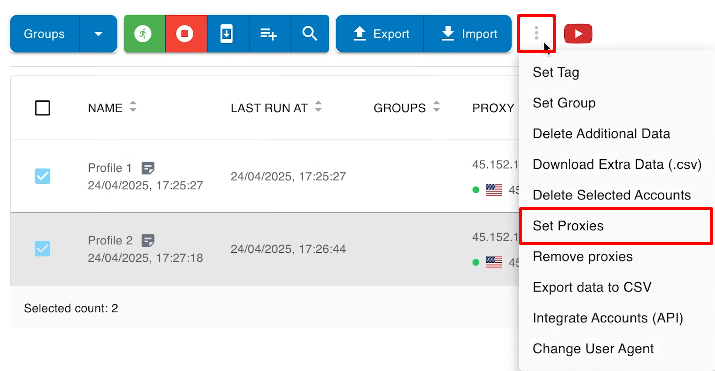The width and height of the screenshot is (715, 371).
Task: Click the Export button
Action: pyautogui.click(x=380, y=34)
